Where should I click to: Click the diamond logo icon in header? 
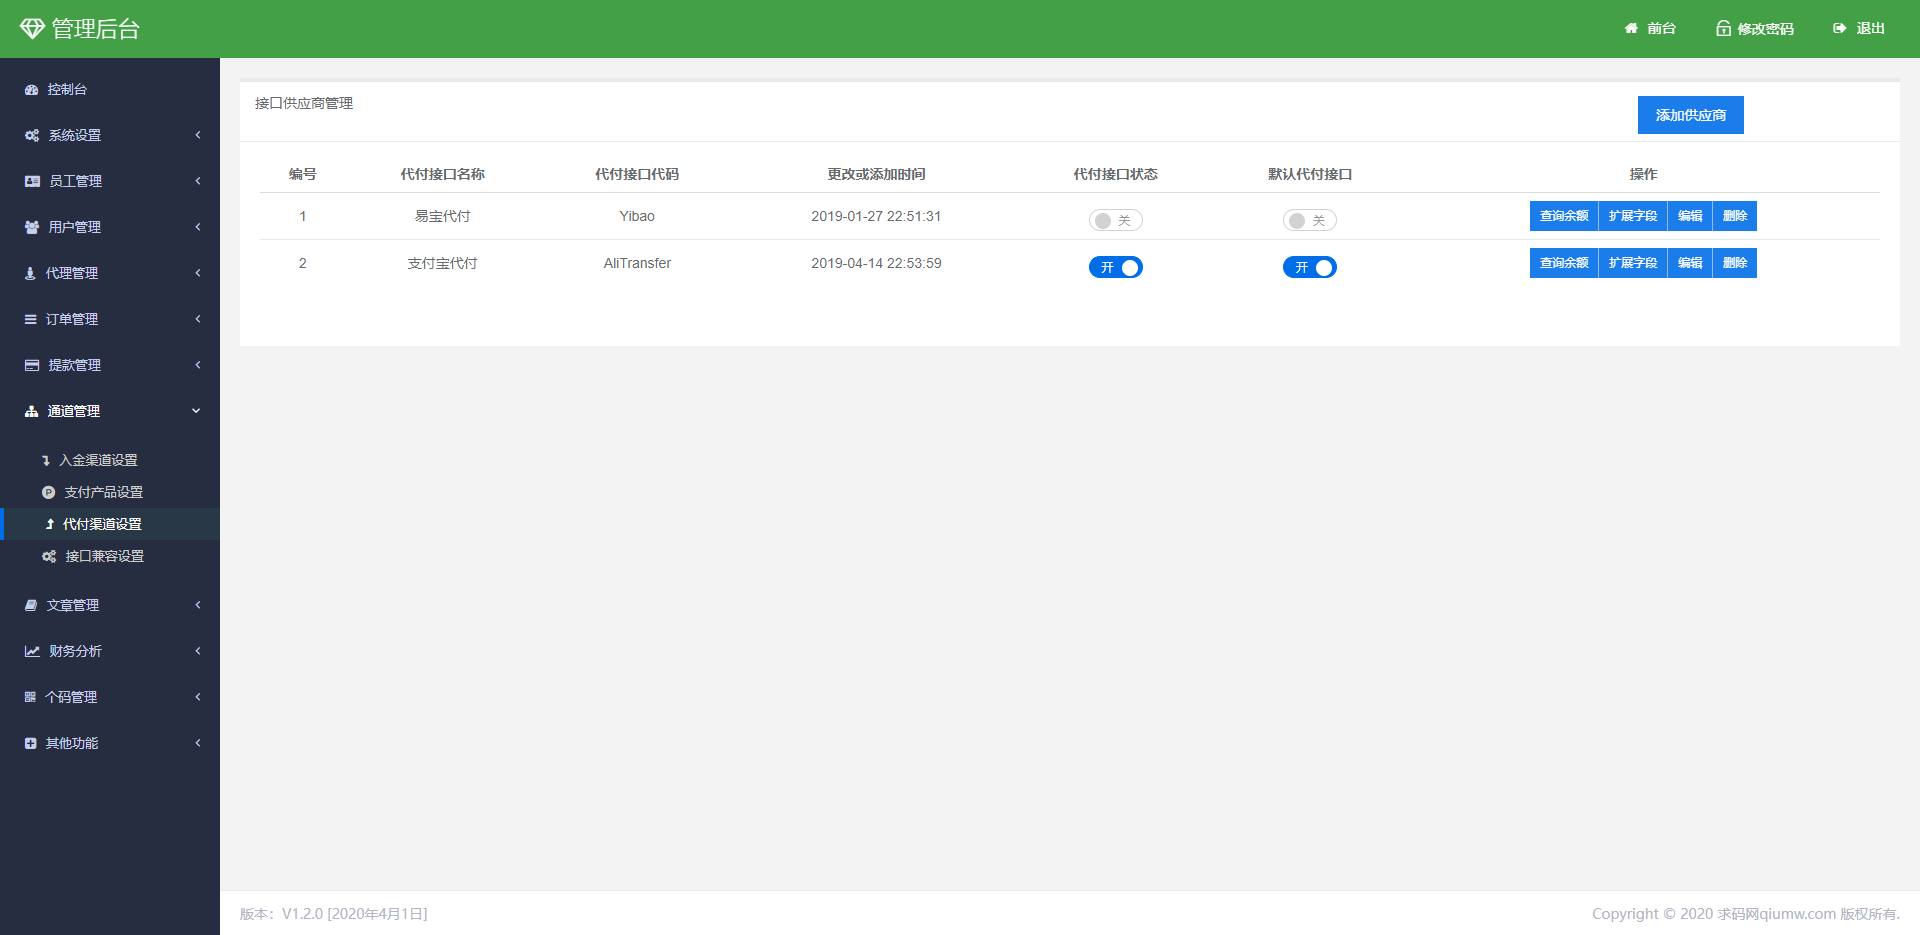coord(32,29)
